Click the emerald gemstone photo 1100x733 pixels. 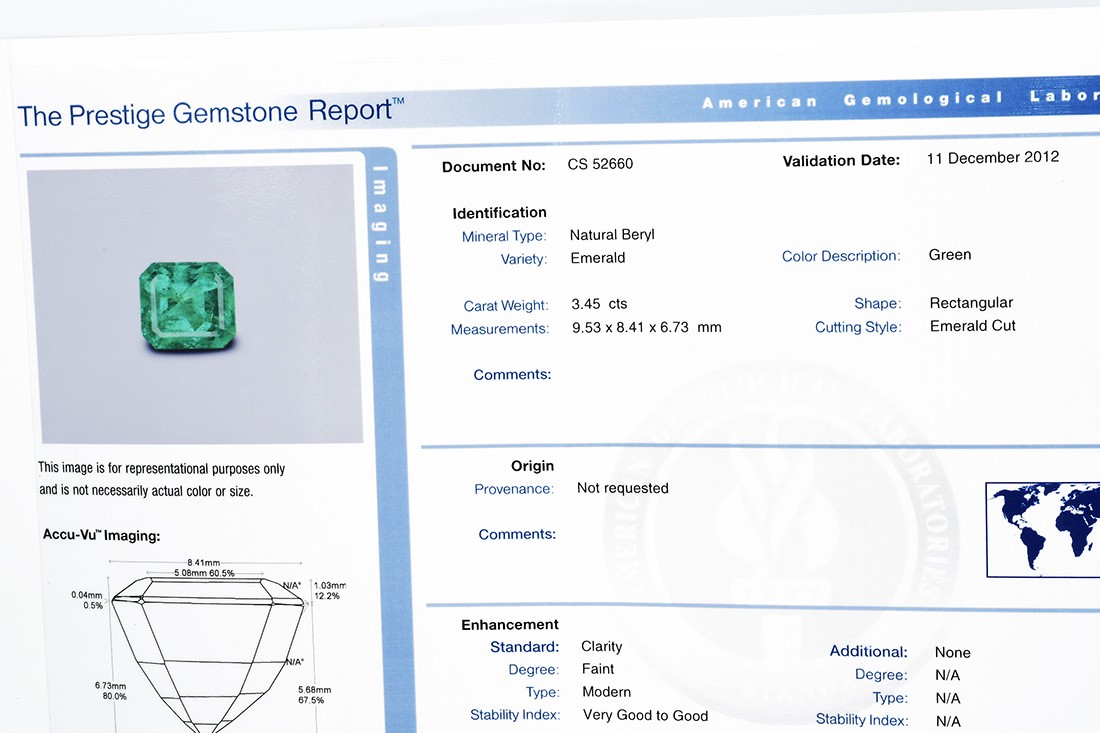click(194, 304)
